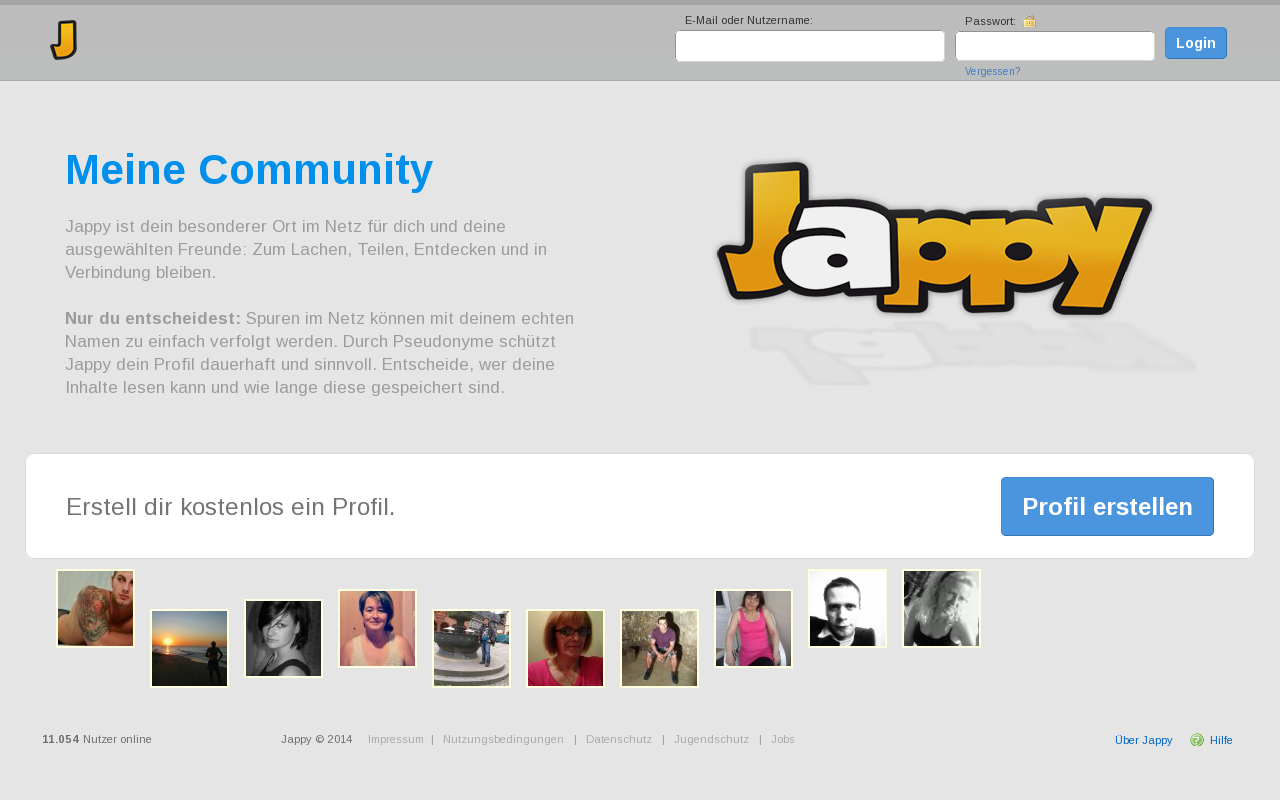Open the Vergessen? password link

tap(992, 72)
